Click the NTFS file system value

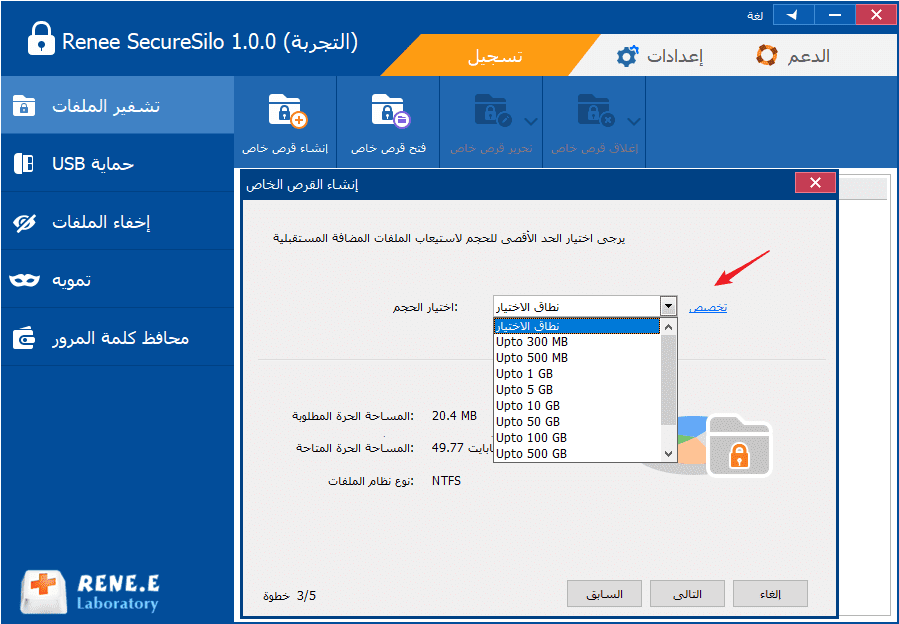tap(446, 481)
